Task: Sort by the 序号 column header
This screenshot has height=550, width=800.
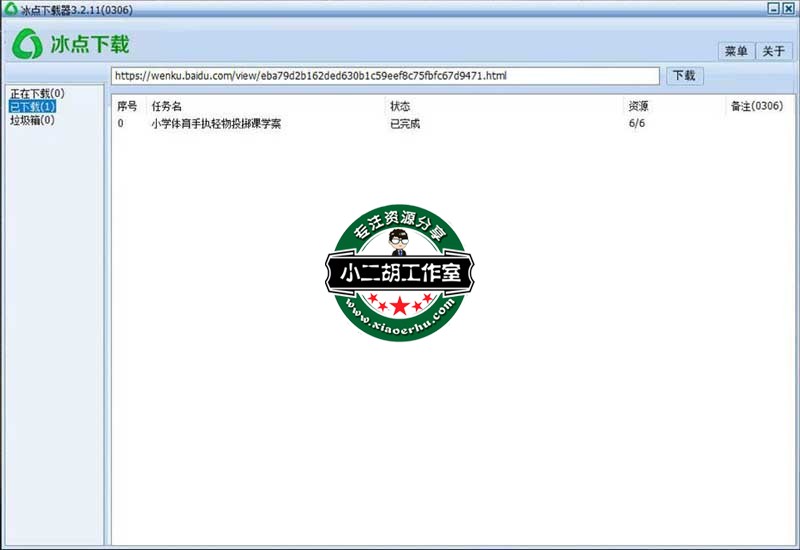Action: [127, 106]
